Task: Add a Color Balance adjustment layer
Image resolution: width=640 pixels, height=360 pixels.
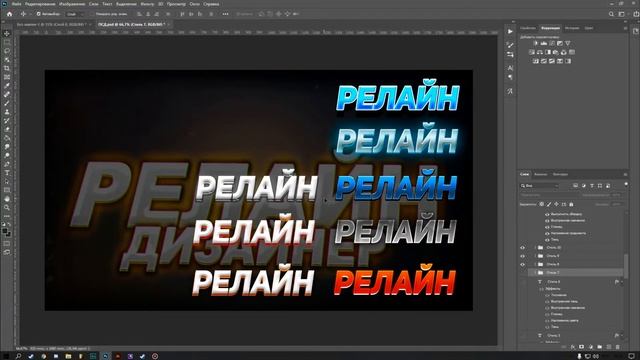Action: pyautogui.click(x=540, y=52)
